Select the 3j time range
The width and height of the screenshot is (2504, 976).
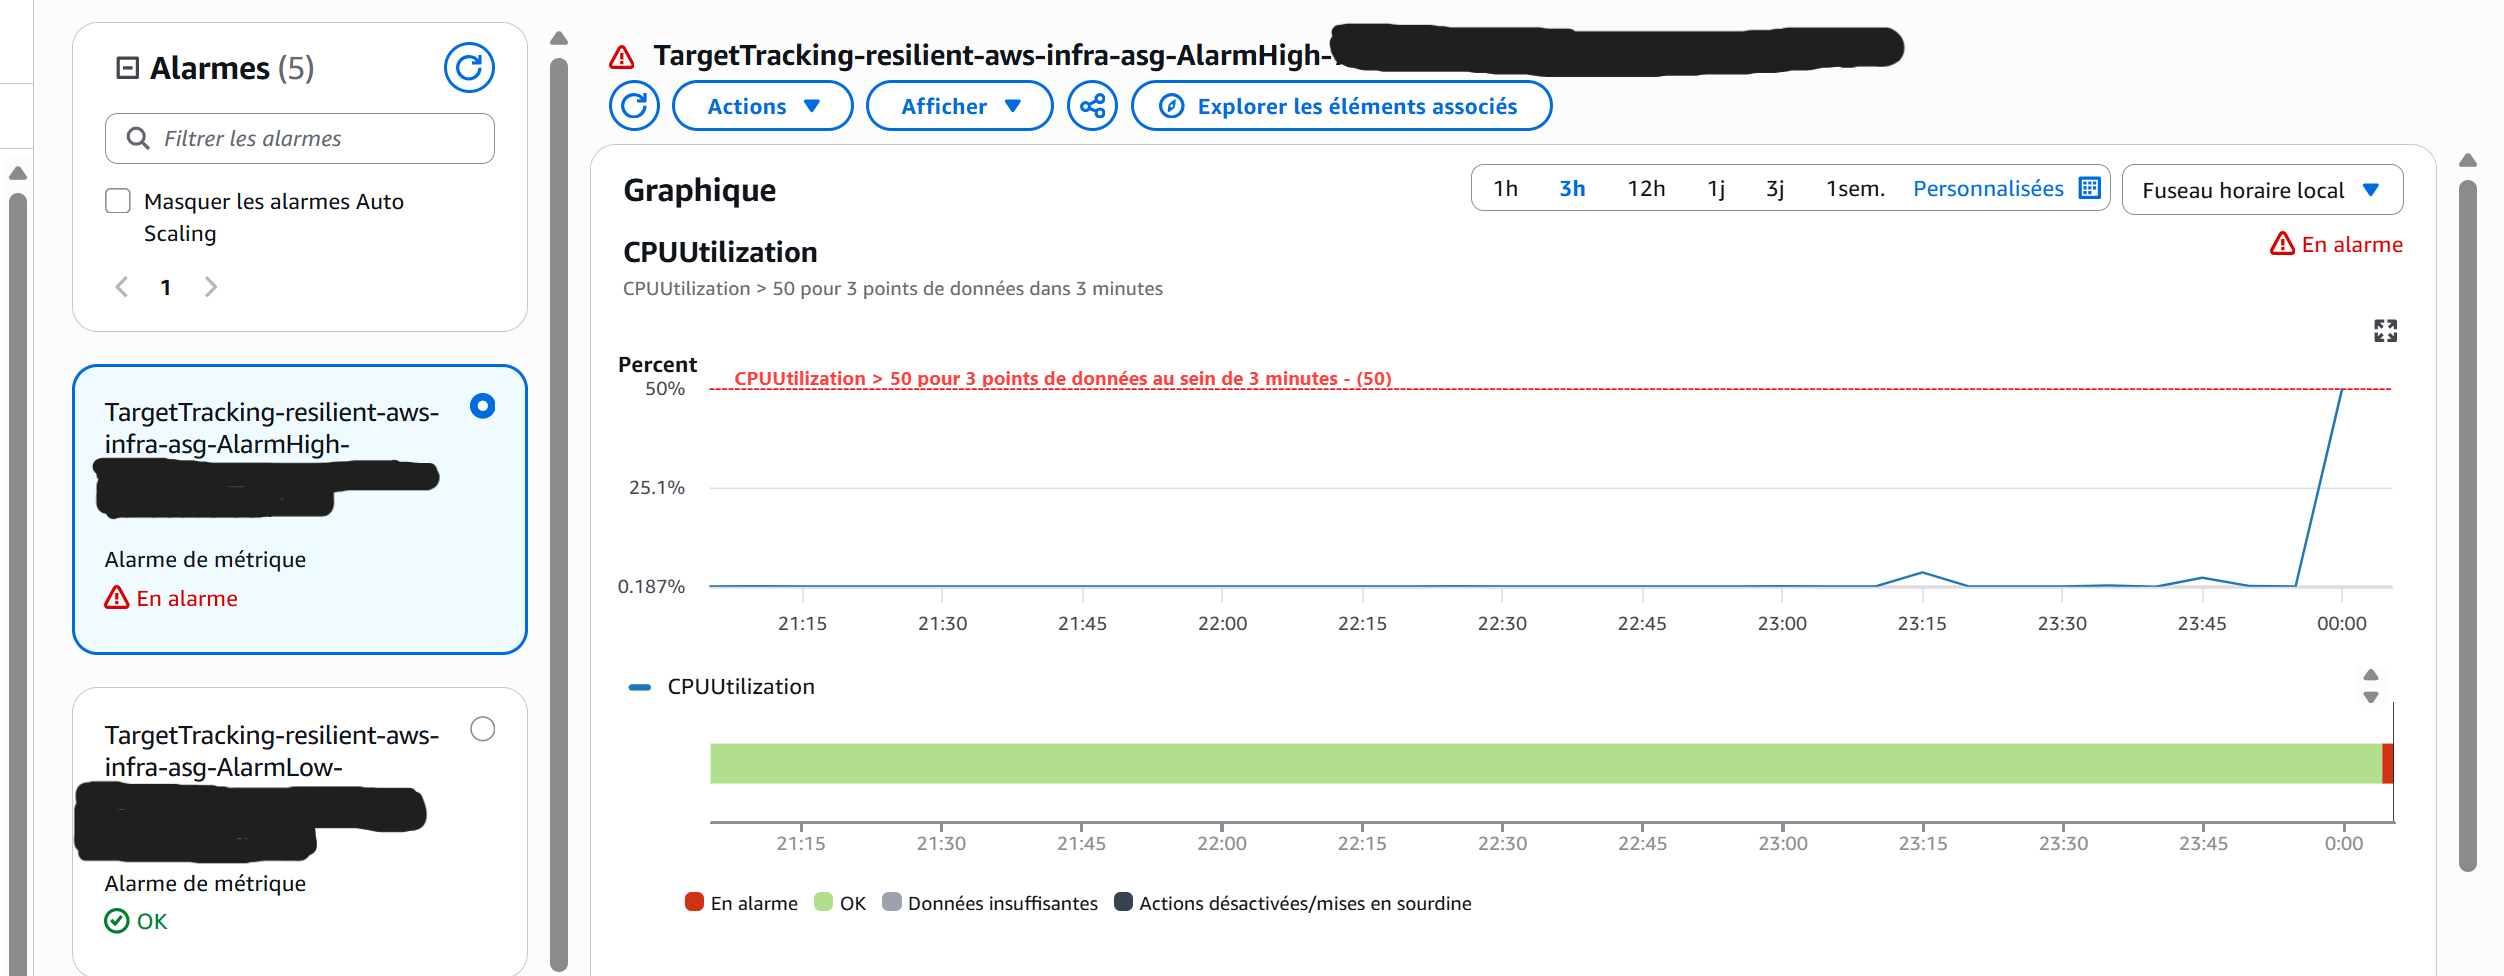click(x=1775, y=189)
